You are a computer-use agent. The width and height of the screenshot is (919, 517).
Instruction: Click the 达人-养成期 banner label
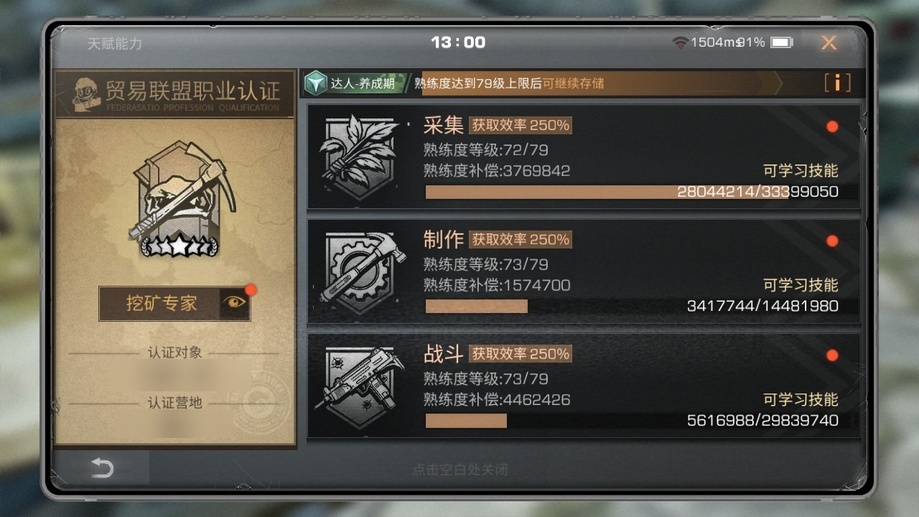(362, 83)
